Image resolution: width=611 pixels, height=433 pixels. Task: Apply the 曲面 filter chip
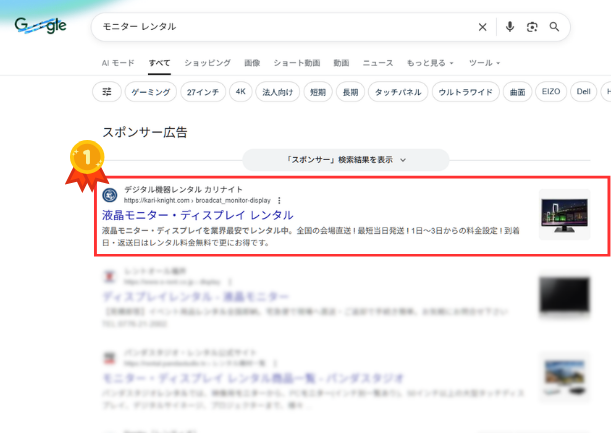[517, 92]
